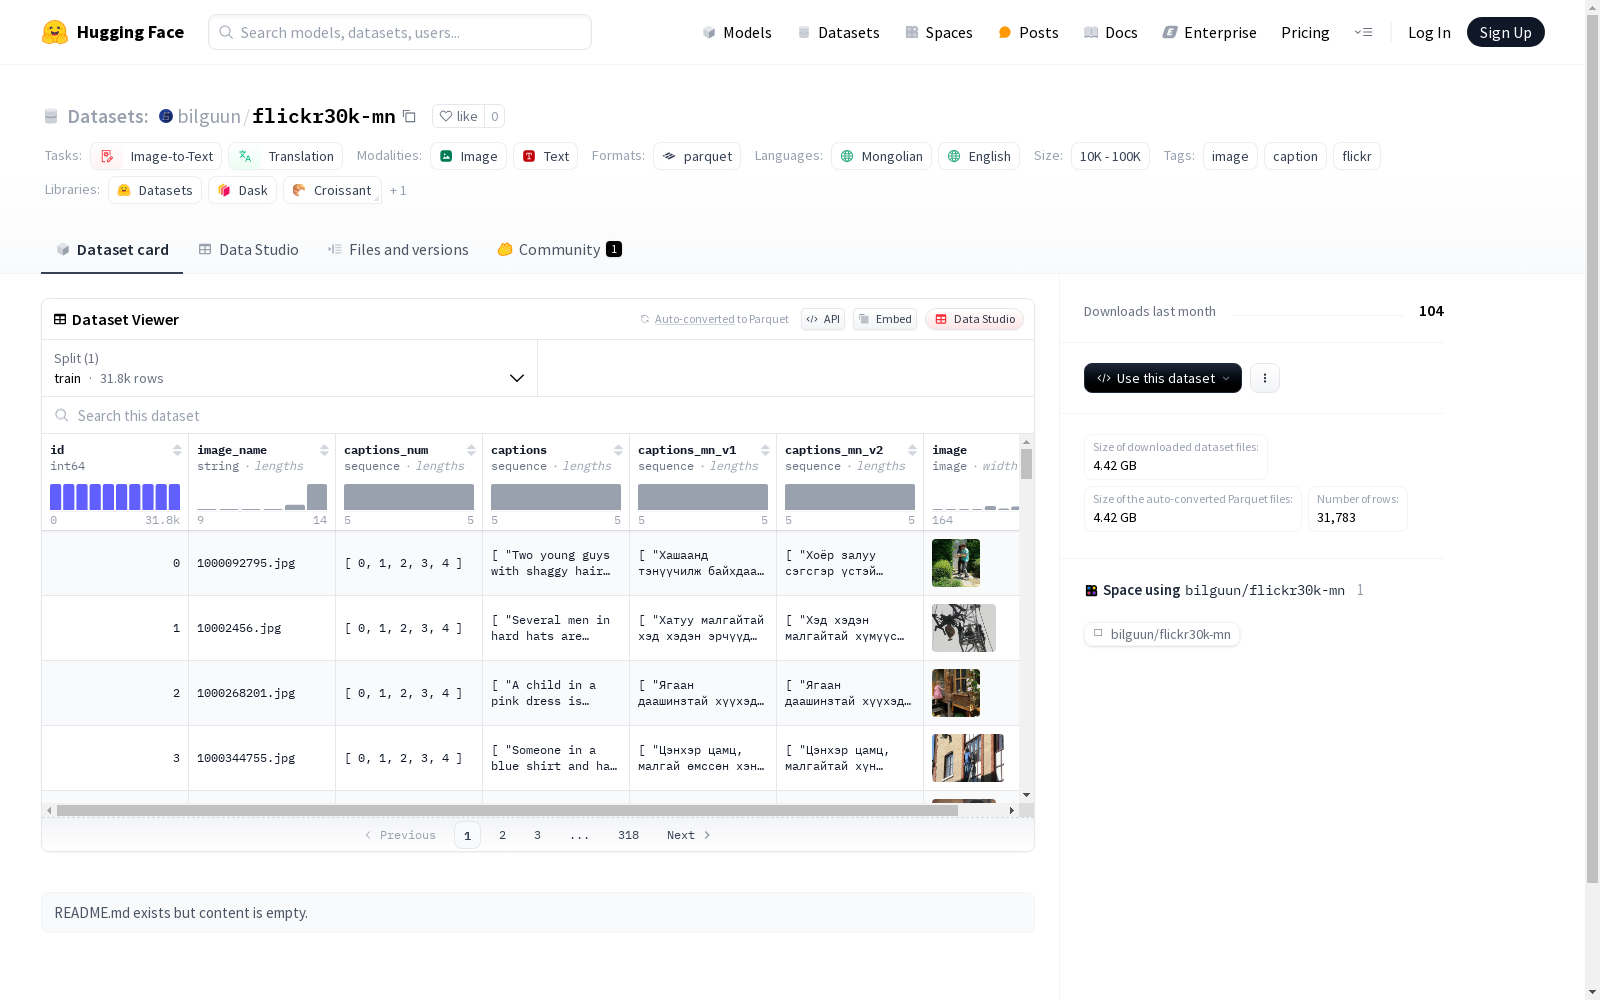Image resolution: width=1600 pixels, height=1000 pixels.
Task: Show the +1 additional libraries
Action: coord(398,190)
